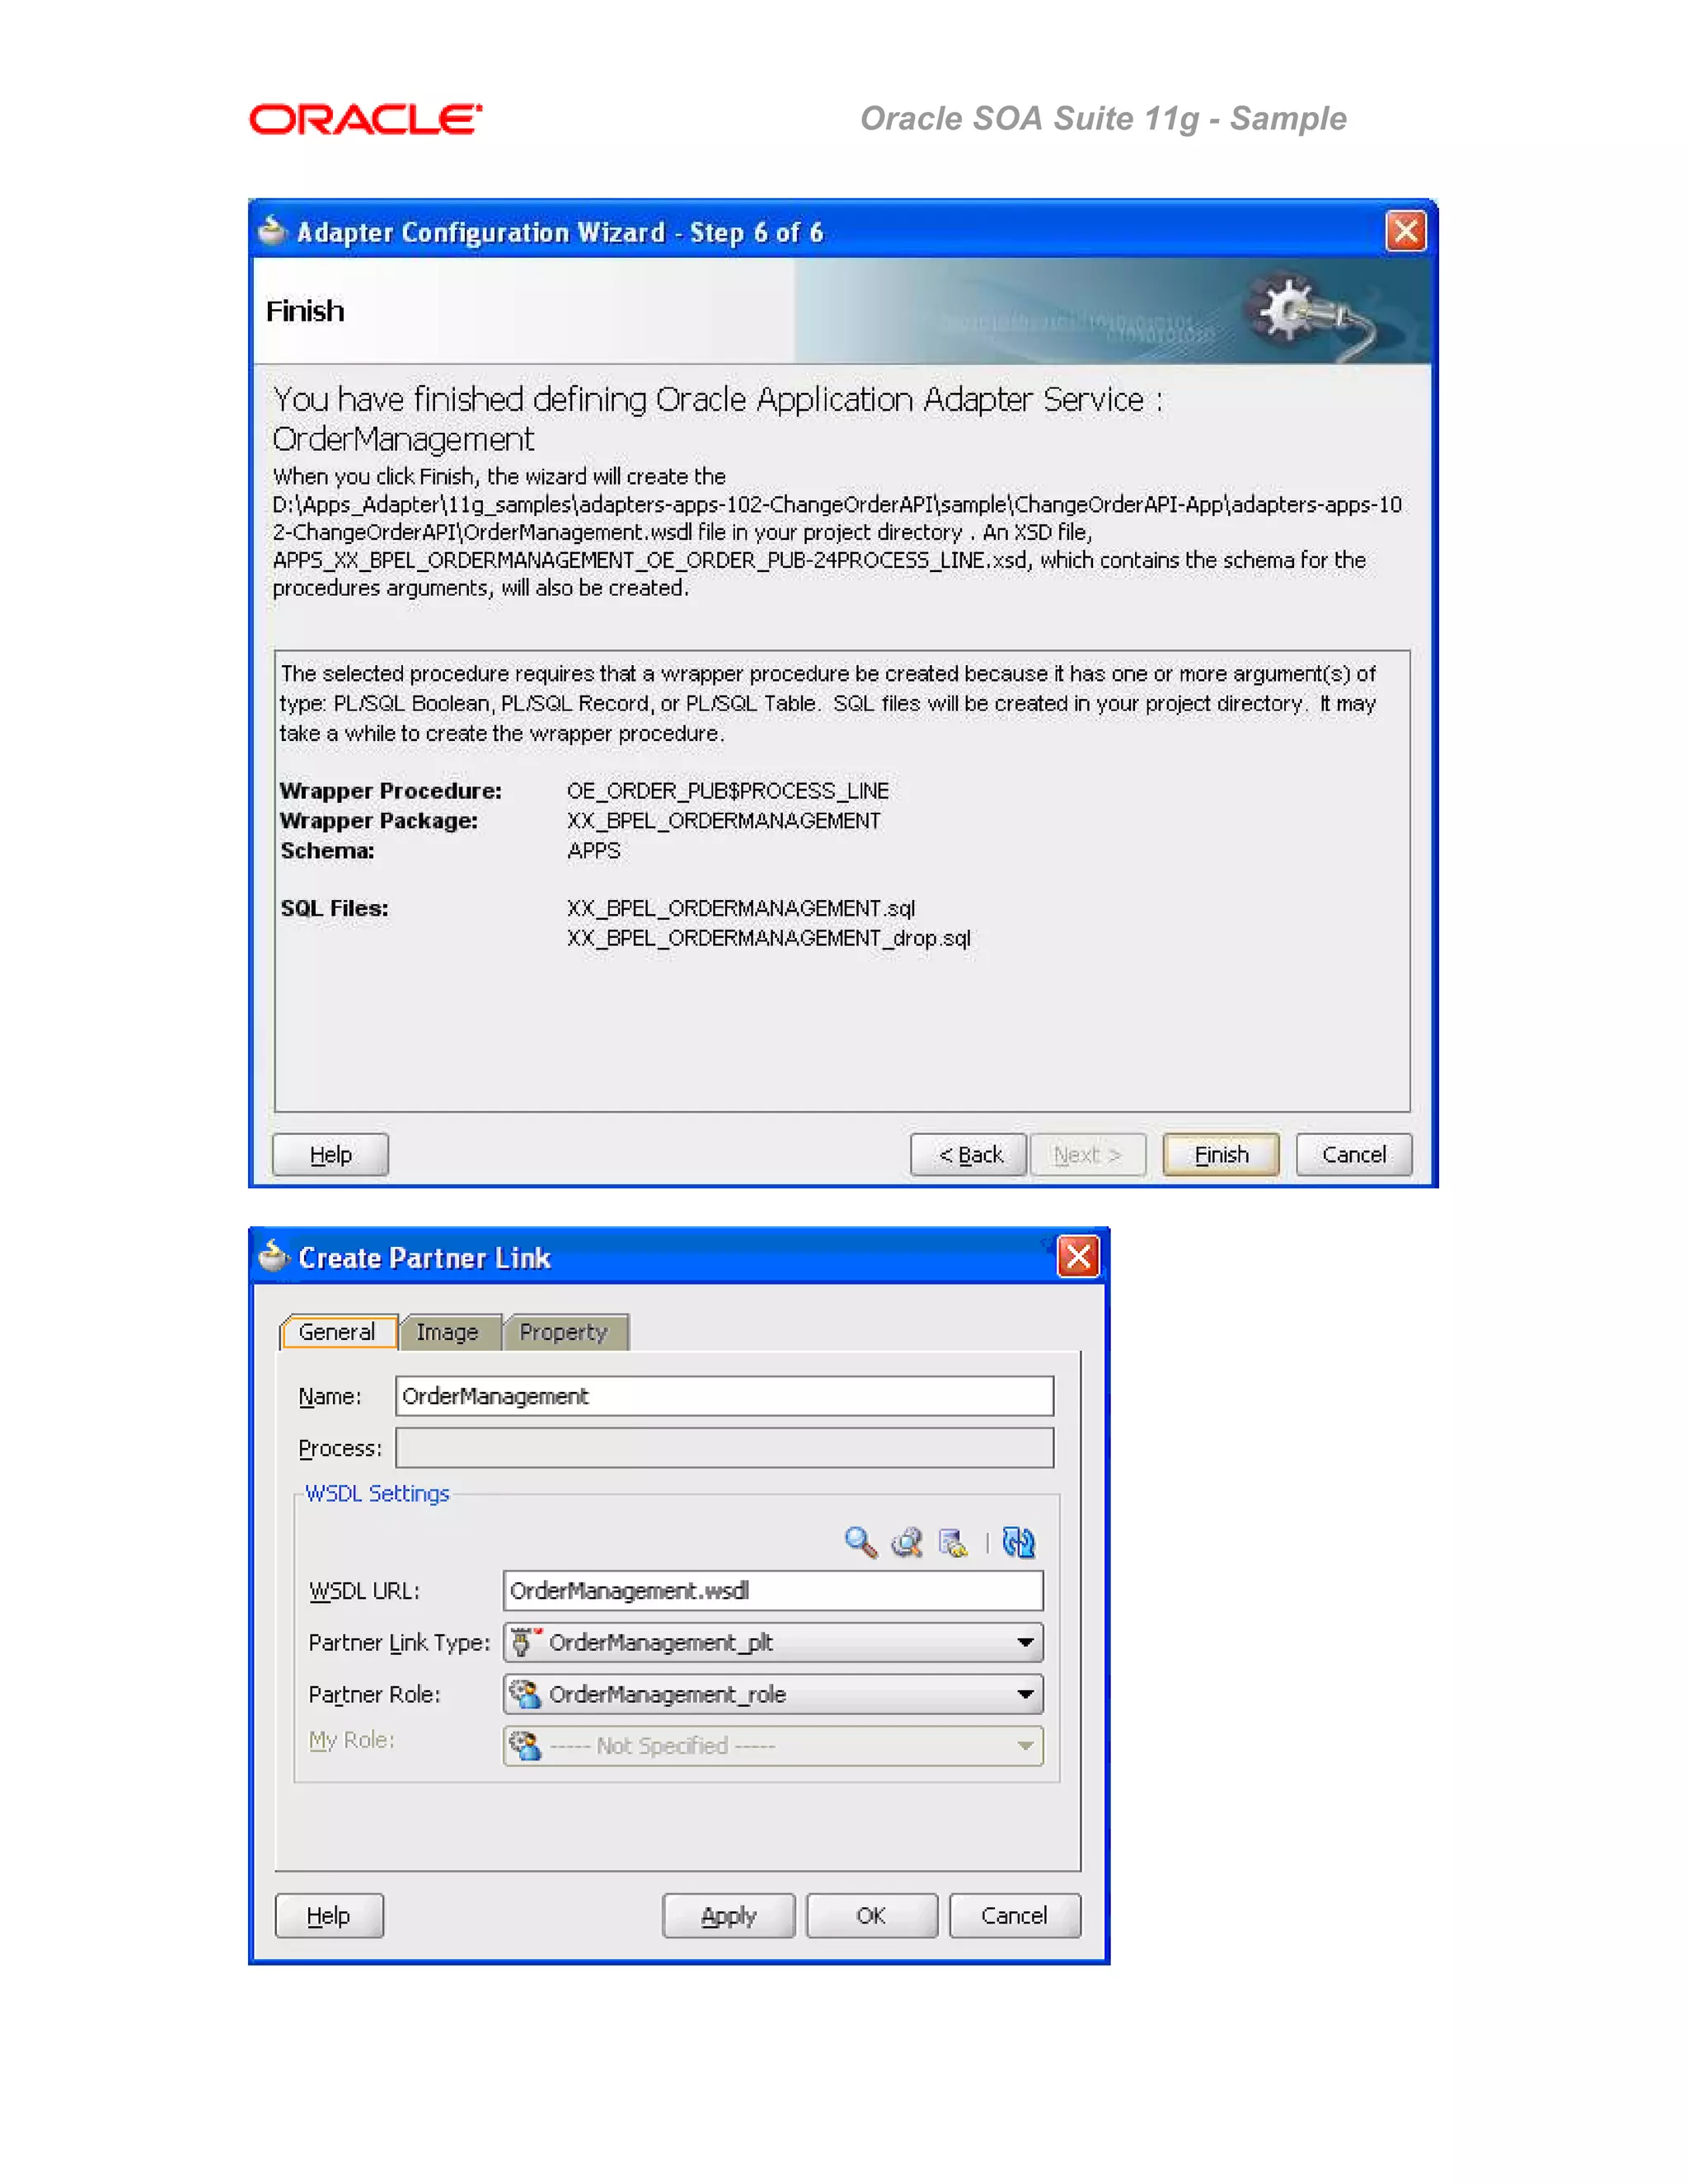The width and height of the screenshot is (1688, 2184).
Task: Click the Wrapper Procedure label
Action: 391,791
